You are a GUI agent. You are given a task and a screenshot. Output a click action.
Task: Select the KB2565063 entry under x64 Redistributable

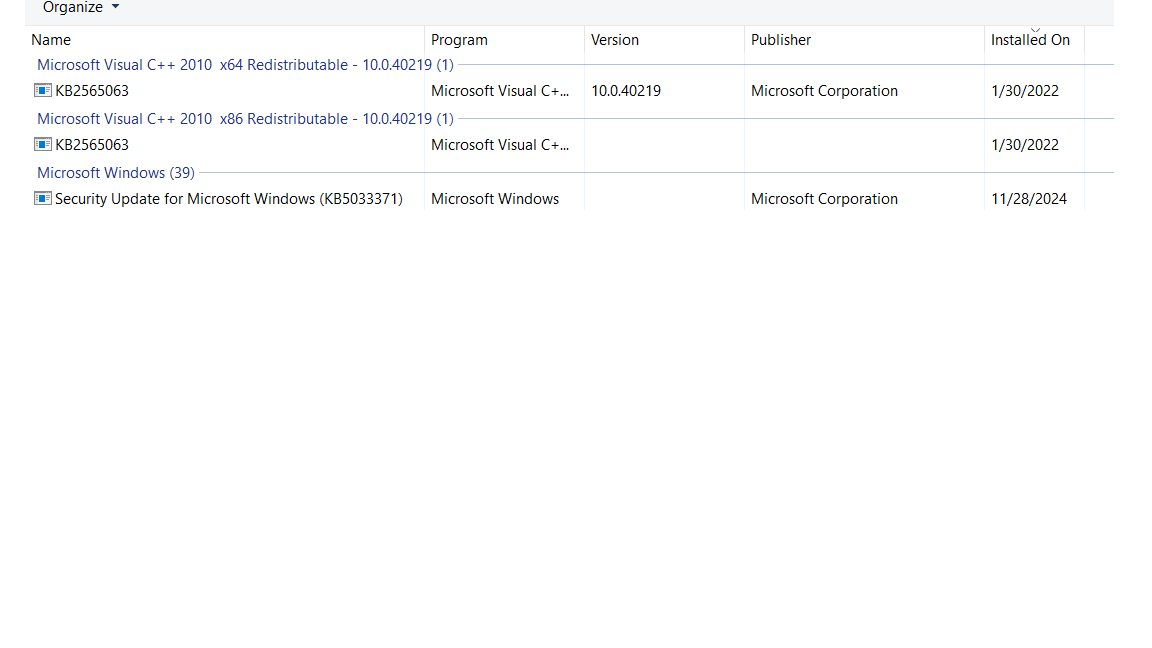92,91
